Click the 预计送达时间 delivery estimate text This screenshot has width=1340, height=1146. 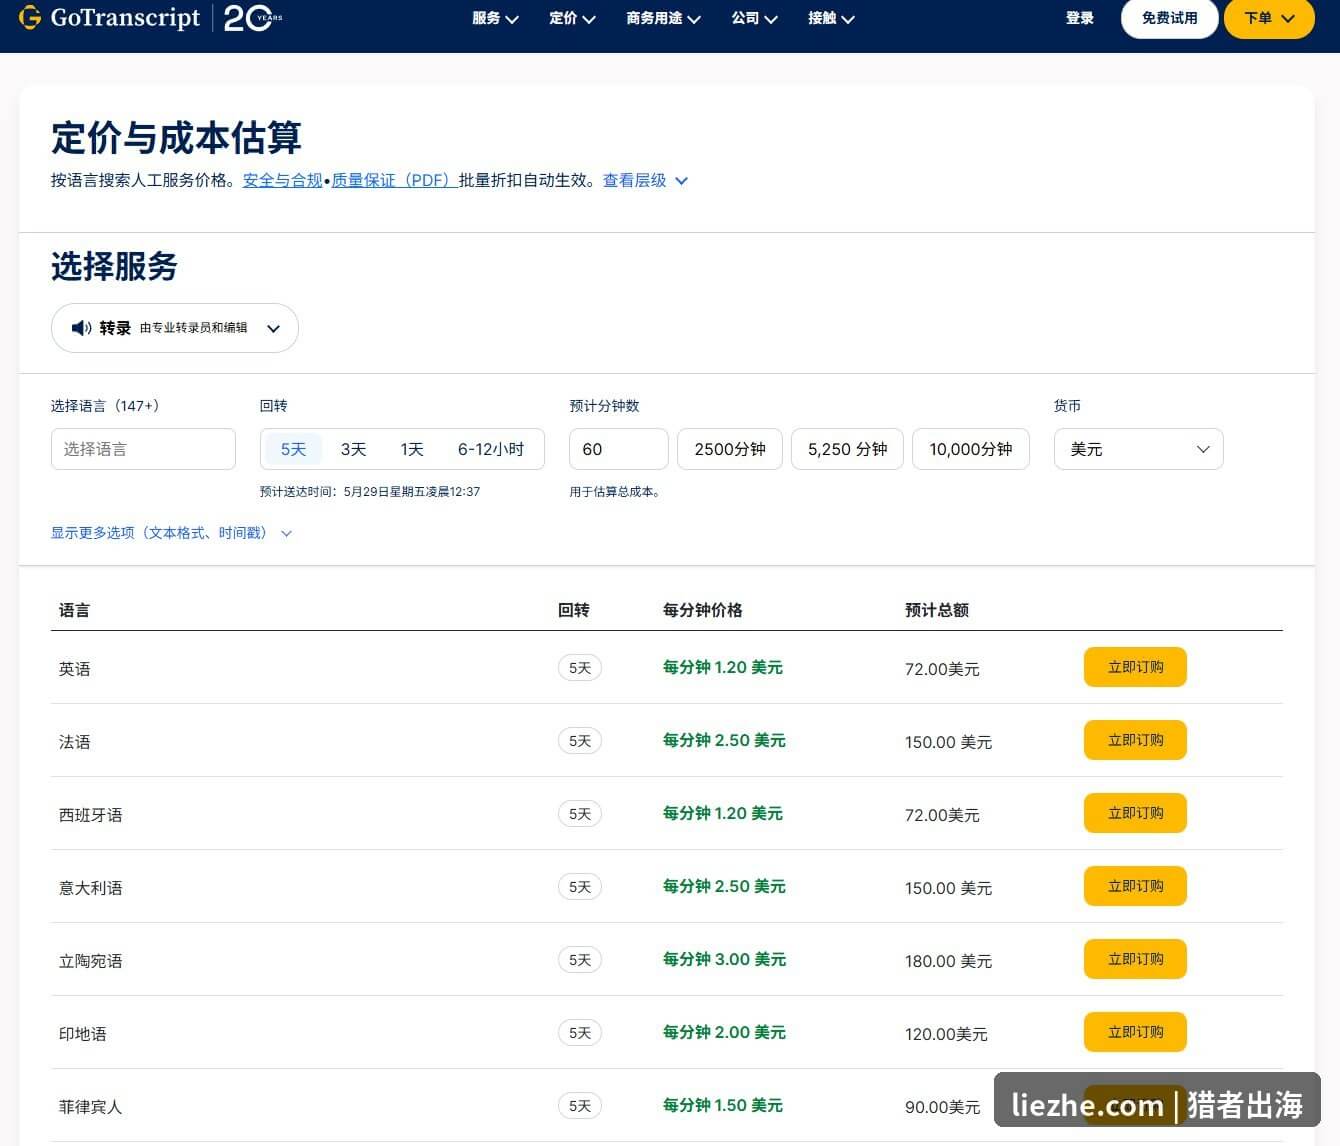click(x=370, y=492)
